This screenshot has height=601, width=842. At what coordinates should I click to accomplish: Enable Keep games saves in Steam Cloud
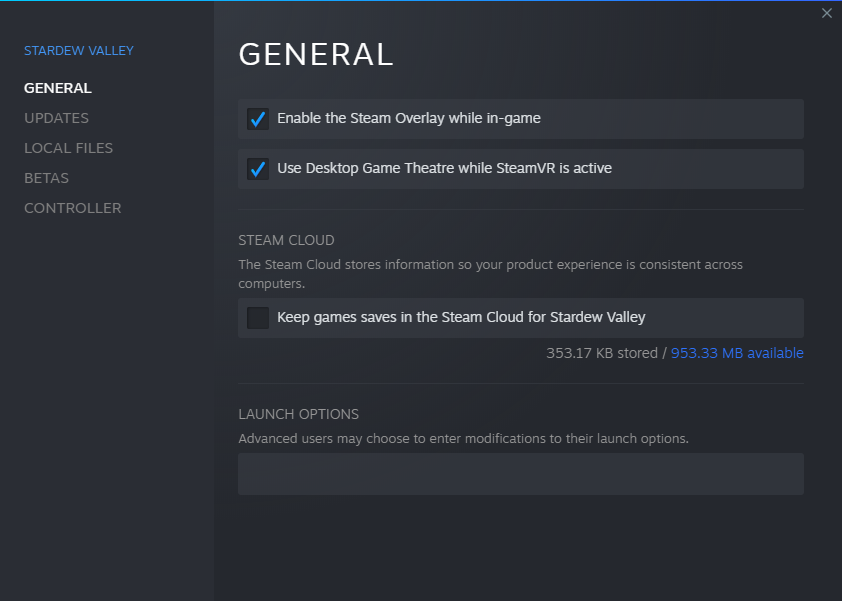(x=258, y=318)
